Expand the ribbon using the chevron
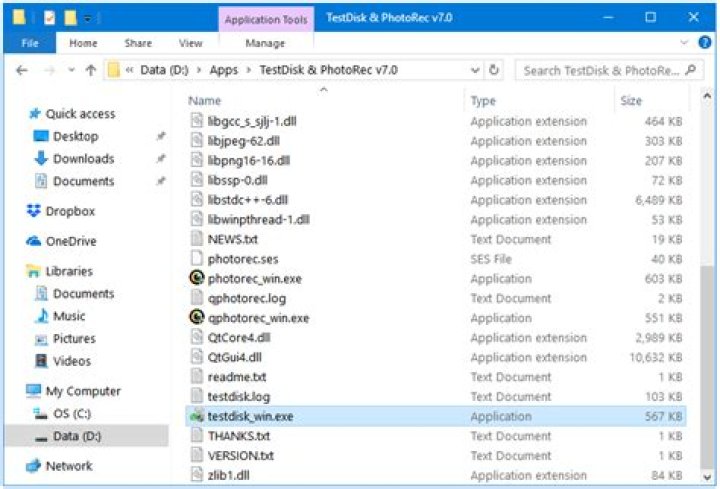Screen dimensions: 720x489 click(684, 43)
